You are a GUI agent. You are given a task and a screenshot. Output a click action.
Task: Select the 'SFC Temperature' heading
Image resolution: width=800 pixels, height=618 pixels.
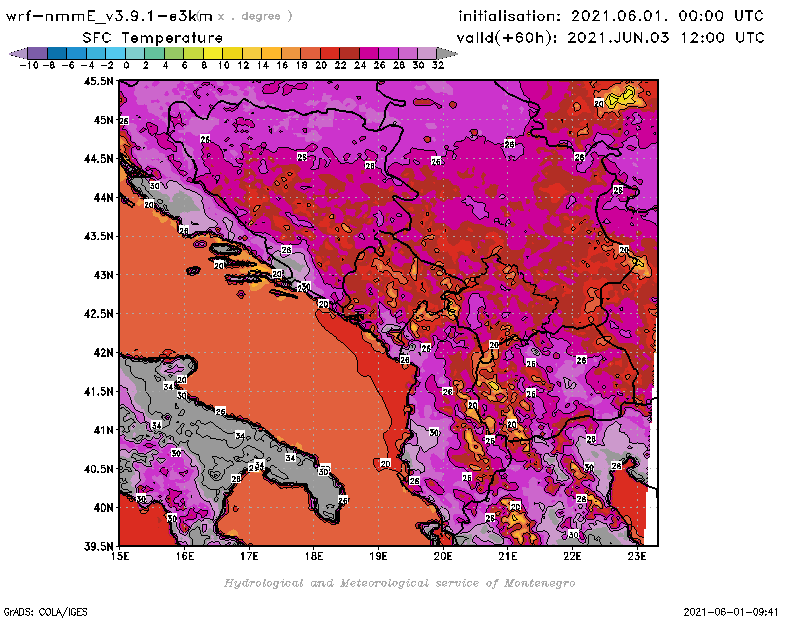(153, 38)
